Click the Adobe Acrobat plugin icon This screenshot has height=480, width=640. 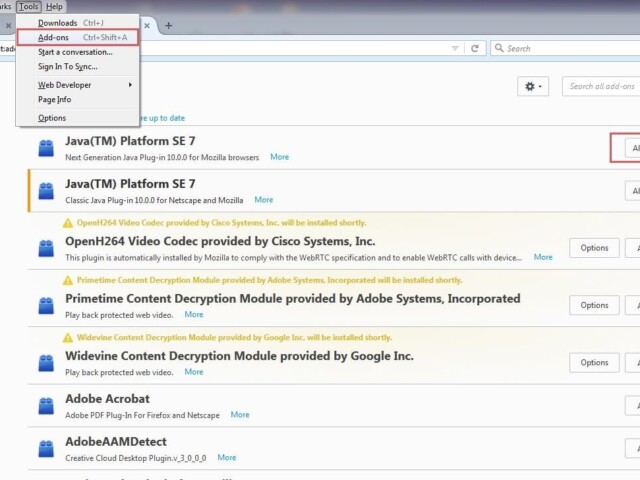45,405
